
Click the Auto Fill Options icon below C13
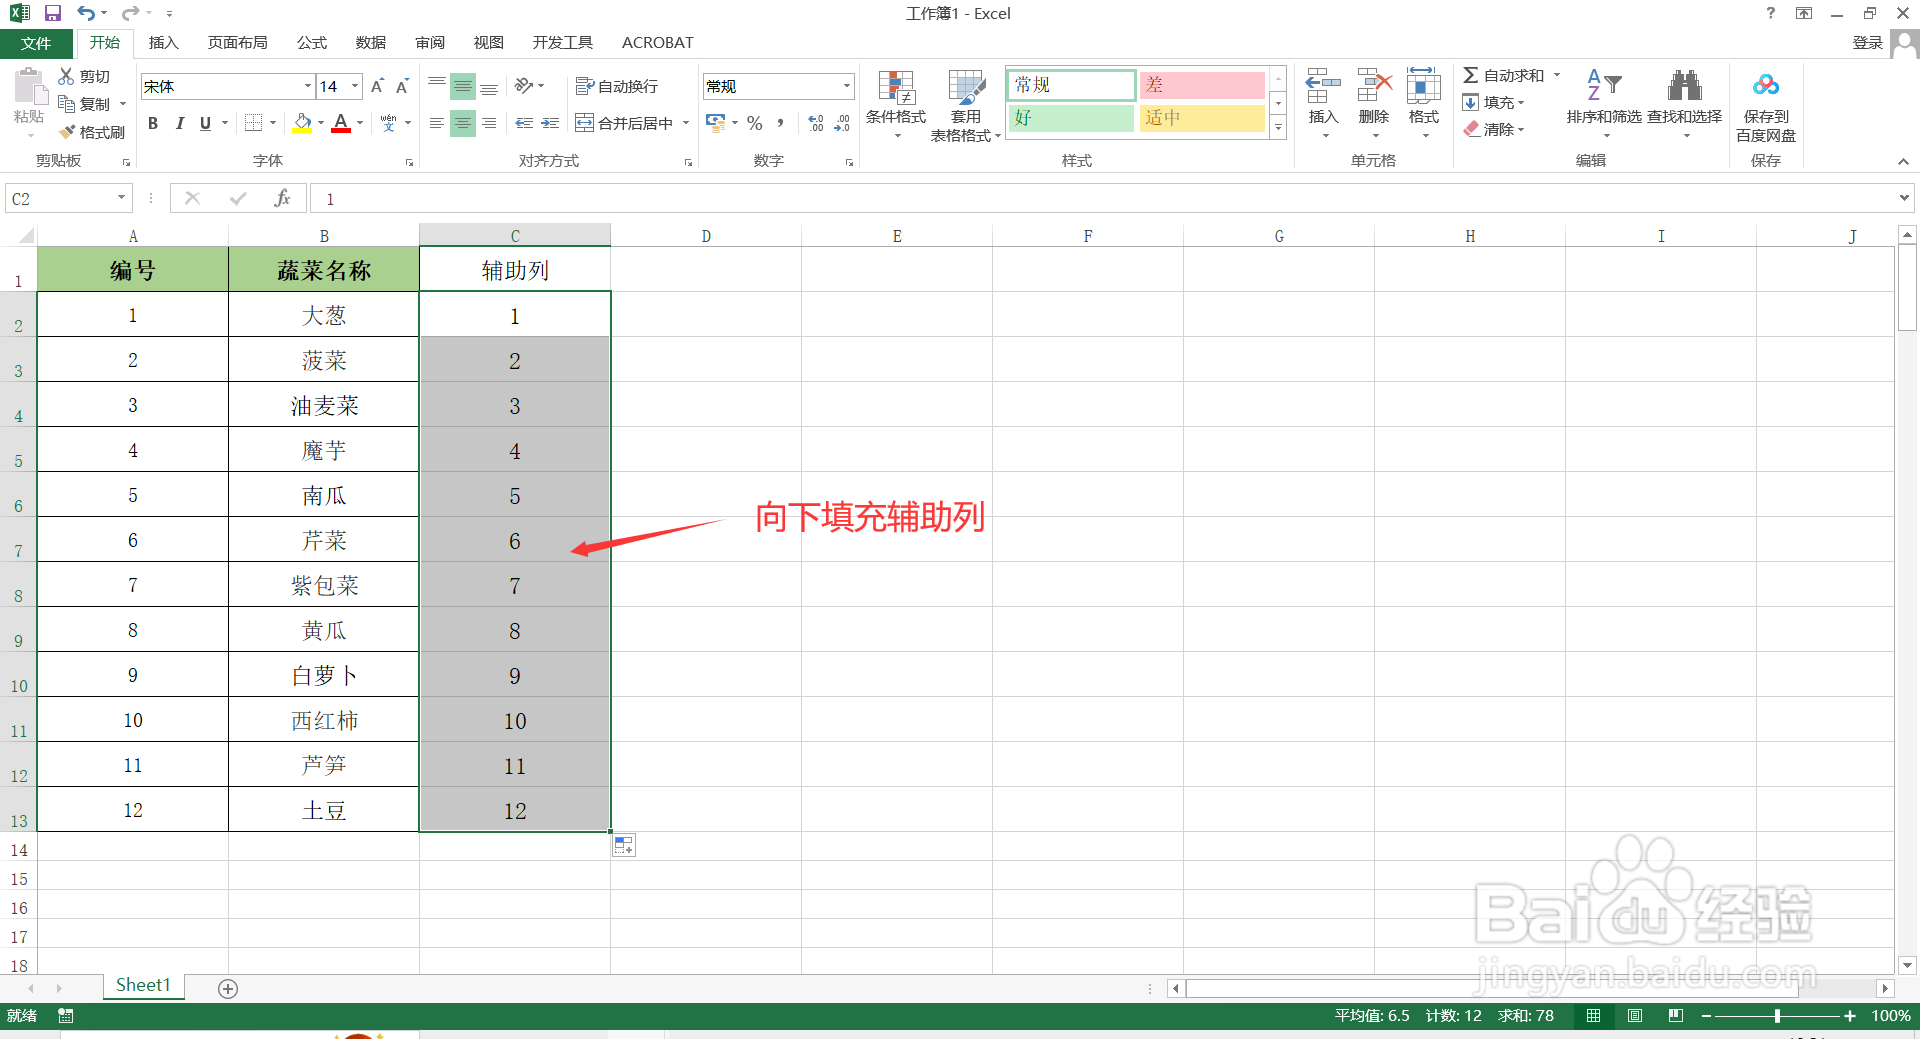coord(624,846)
